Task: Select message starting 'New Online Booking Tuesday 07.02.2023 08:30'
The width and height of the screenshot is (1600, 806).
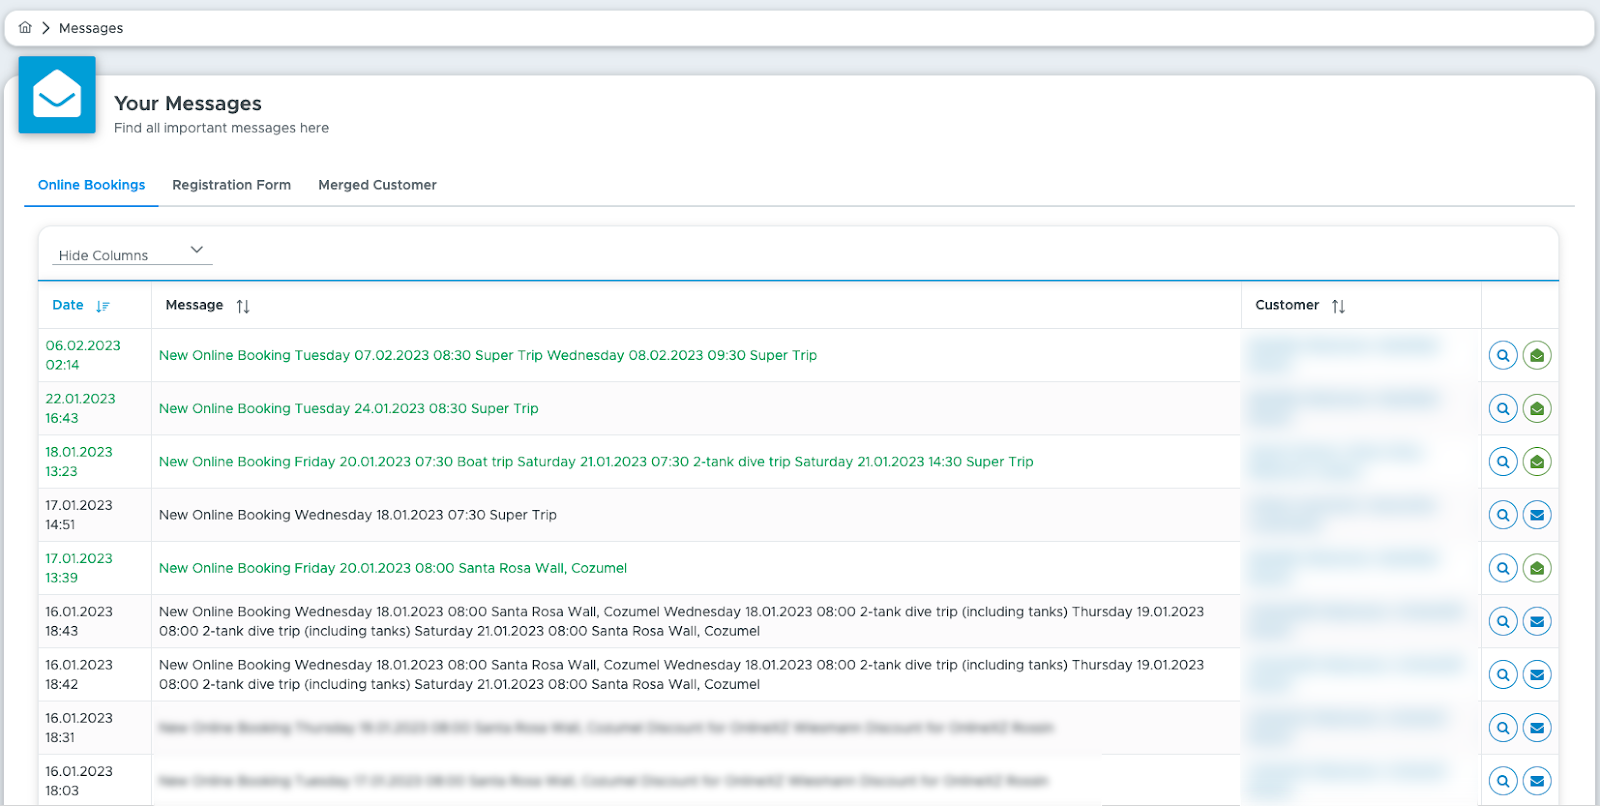Action: point(488,355)
